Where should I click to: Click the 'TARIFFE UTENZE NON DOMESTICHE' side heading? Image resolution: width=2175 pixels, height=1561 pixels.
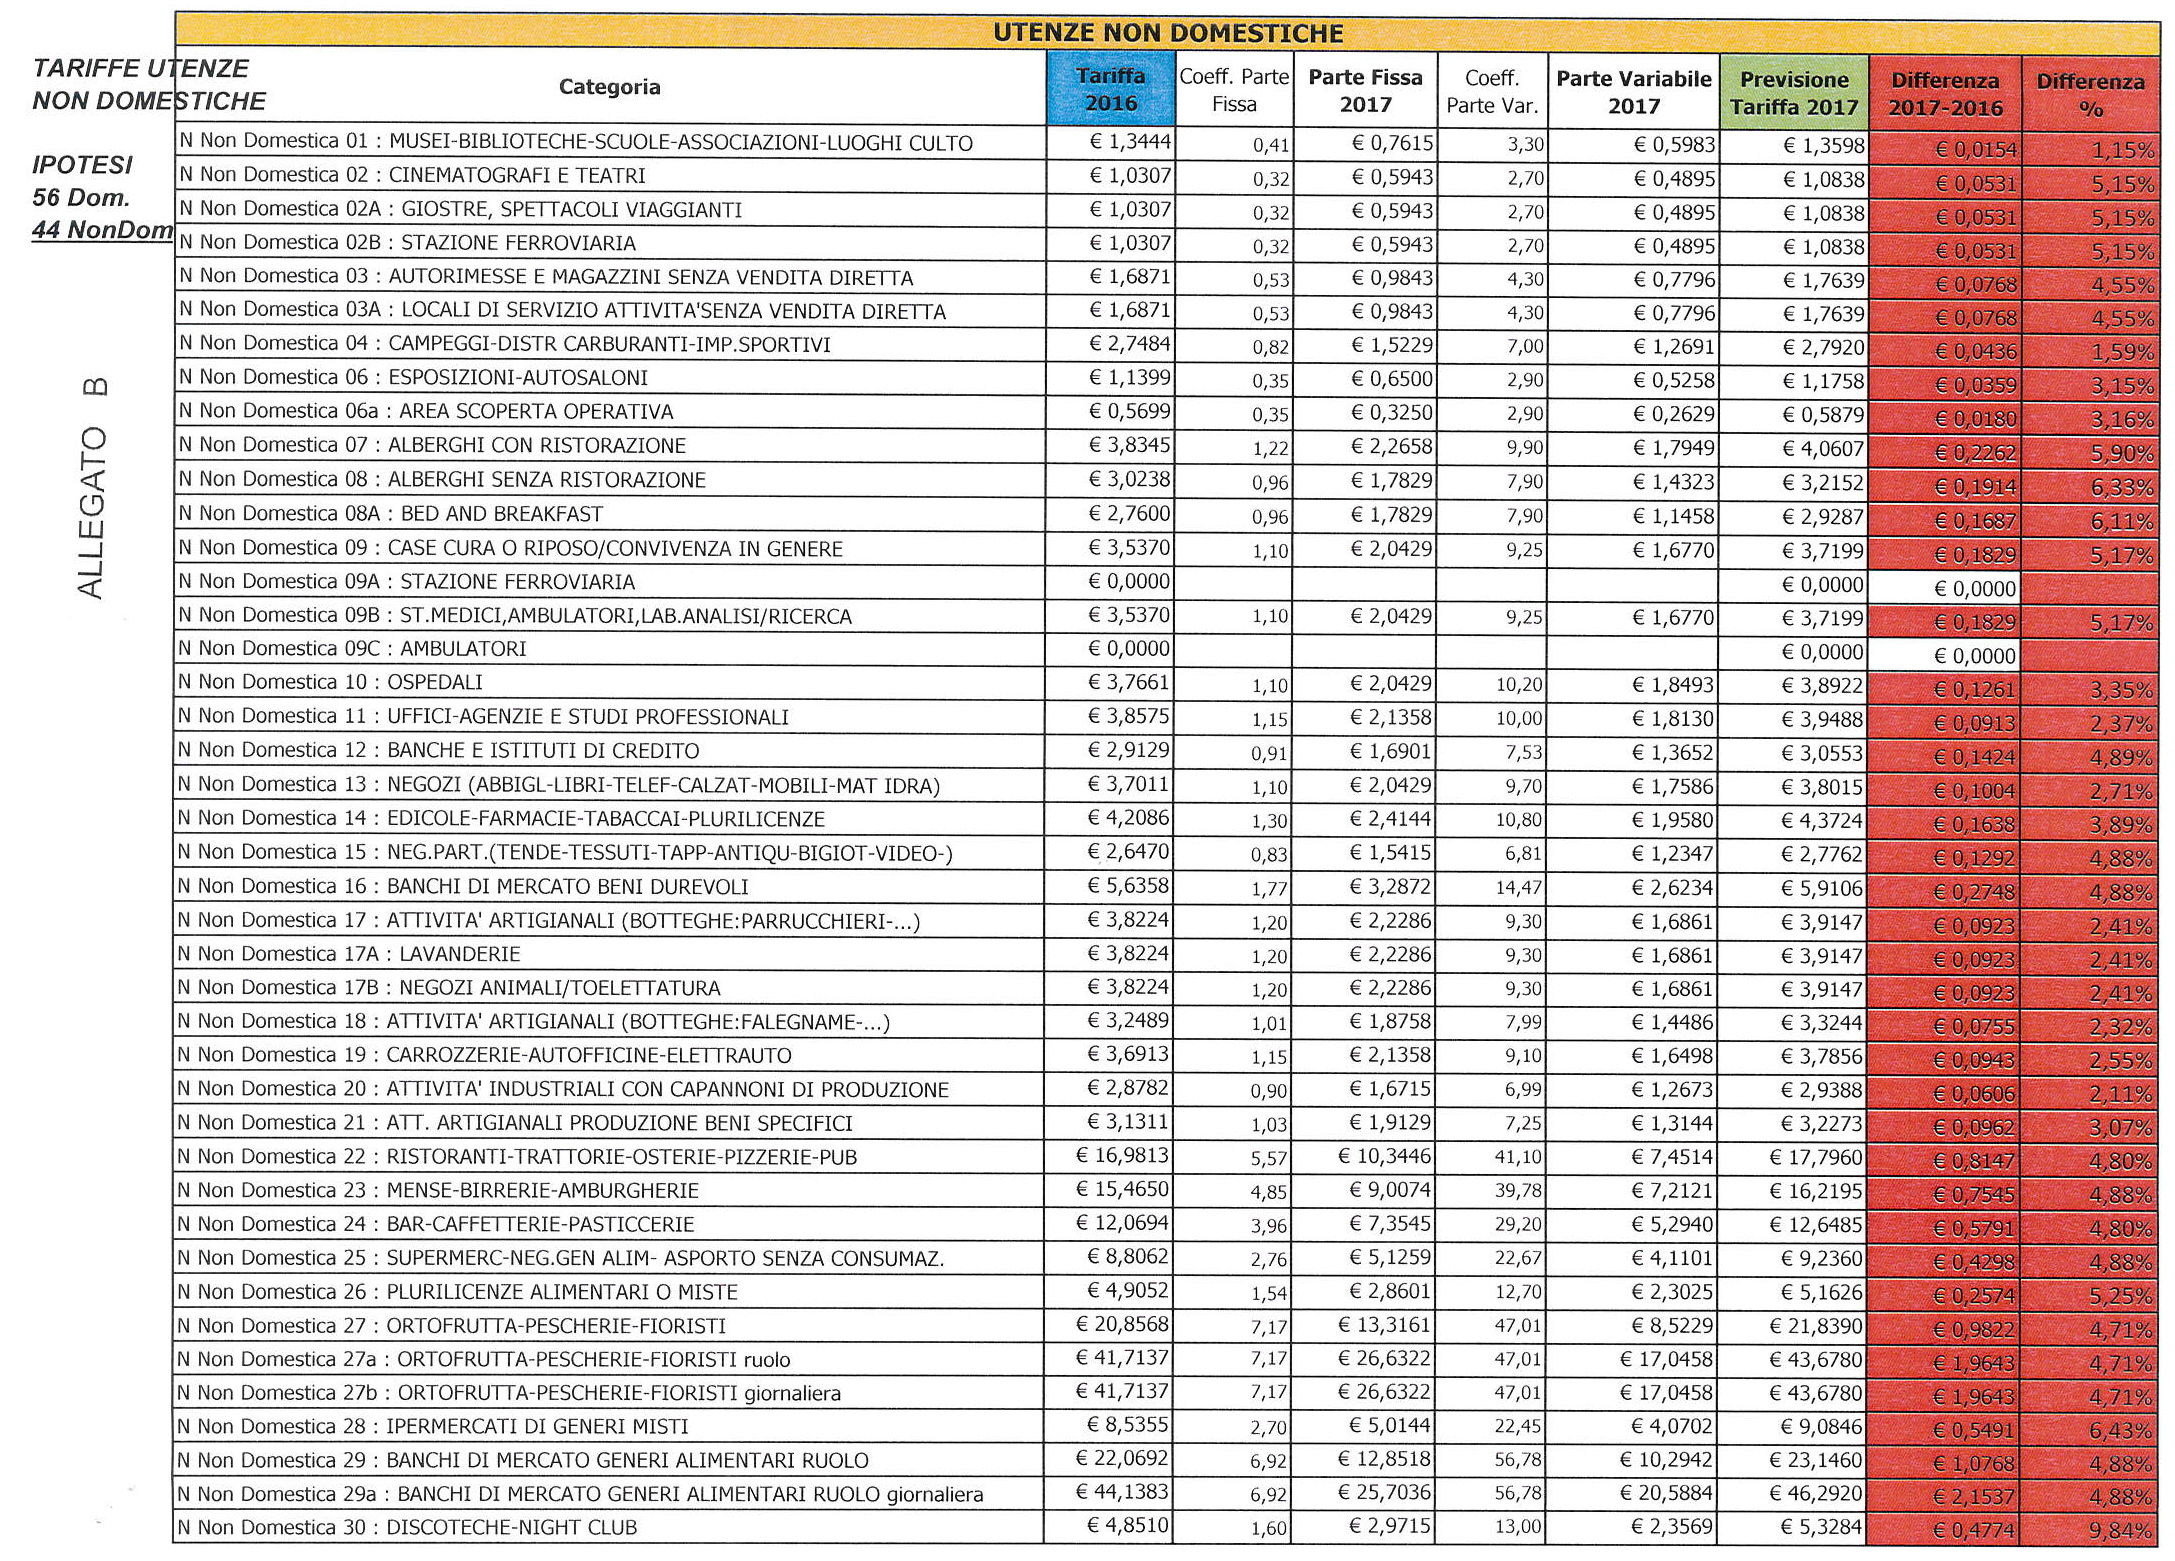click(x=150, y=85)
